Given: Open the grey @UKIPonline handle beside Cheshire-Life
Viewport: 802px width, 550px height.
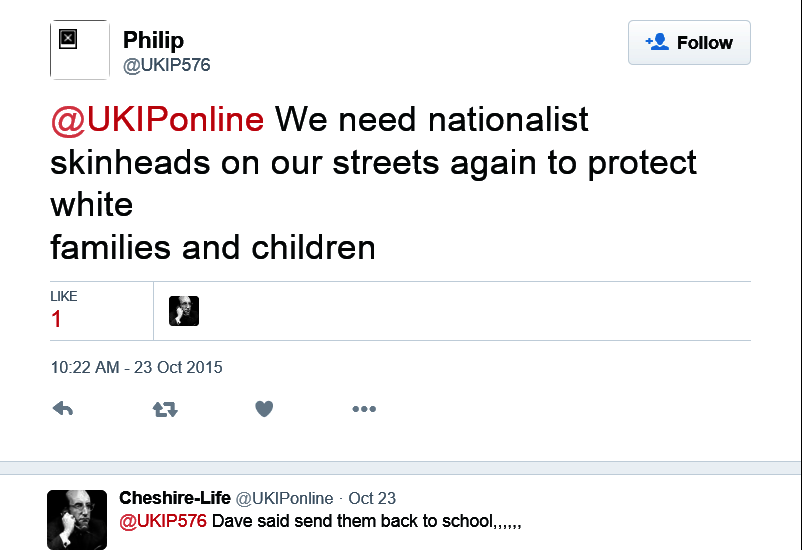Looking at the screenshot, I should click(x=284, y=498).
